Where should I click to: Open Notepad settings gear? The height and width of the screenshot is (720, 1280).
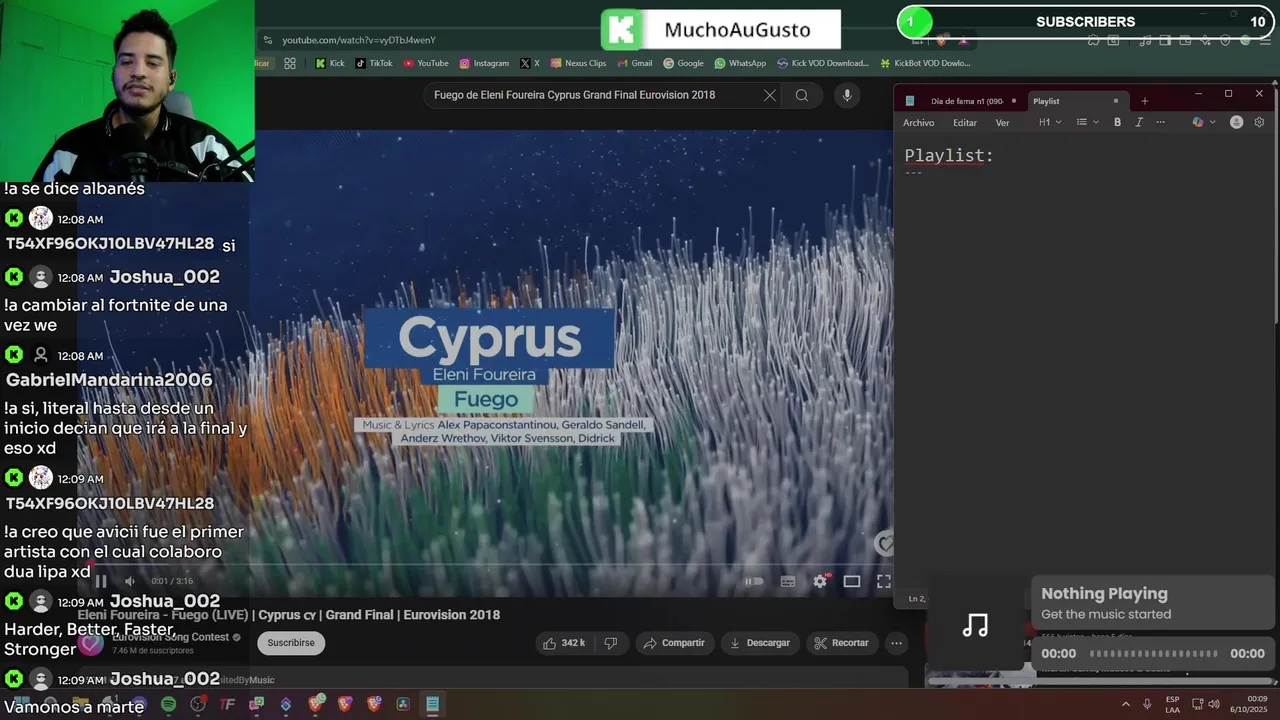point(1259,122)
